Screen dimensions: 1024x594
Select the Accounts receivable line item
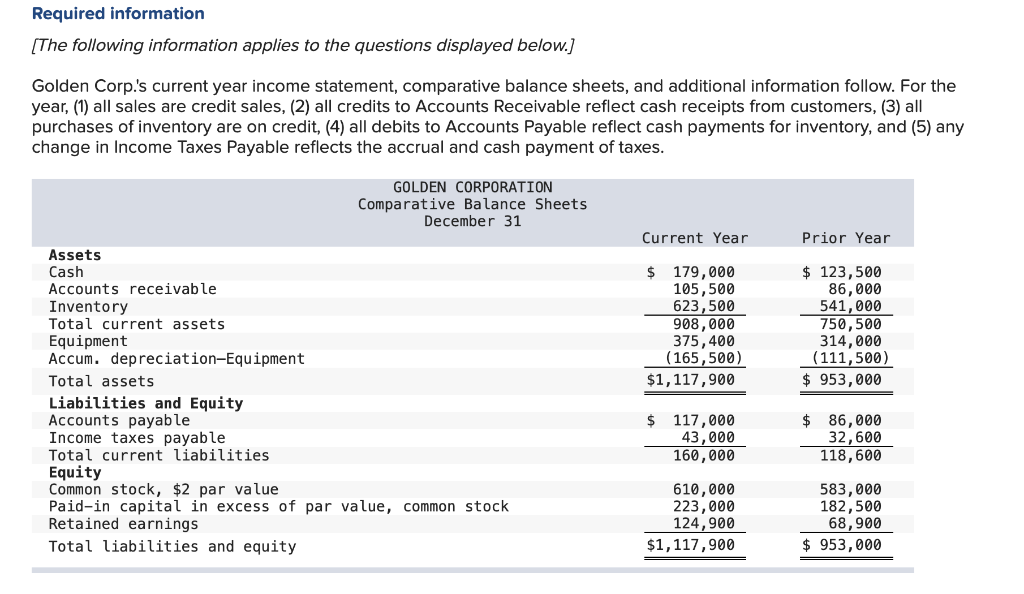(x=114, y=289)
